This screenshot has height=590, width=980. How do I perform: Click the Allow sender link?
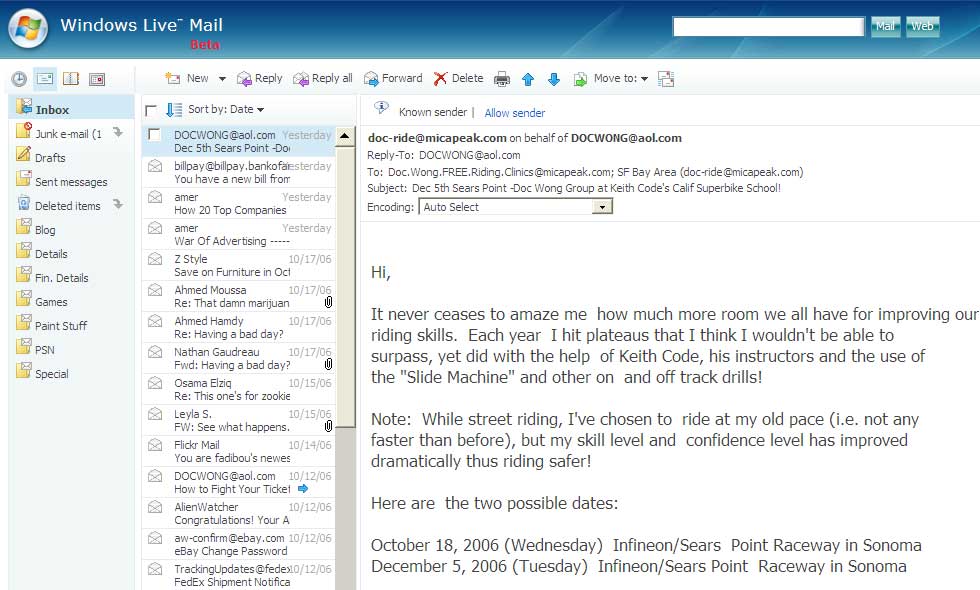click(514, 113)
